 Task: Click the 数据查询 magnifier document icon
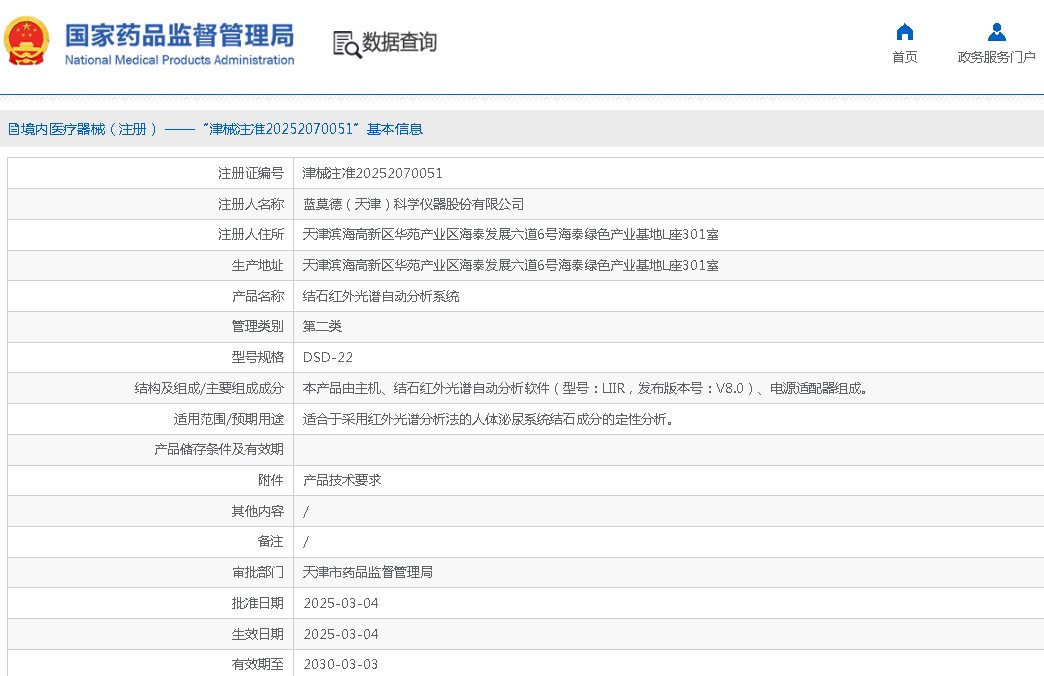click(347, 44)
